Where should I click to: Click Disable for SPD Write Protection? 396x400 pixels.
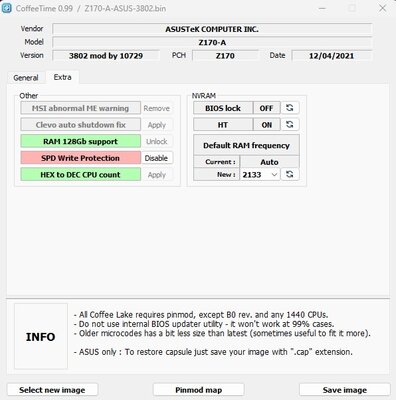(156, 158)
